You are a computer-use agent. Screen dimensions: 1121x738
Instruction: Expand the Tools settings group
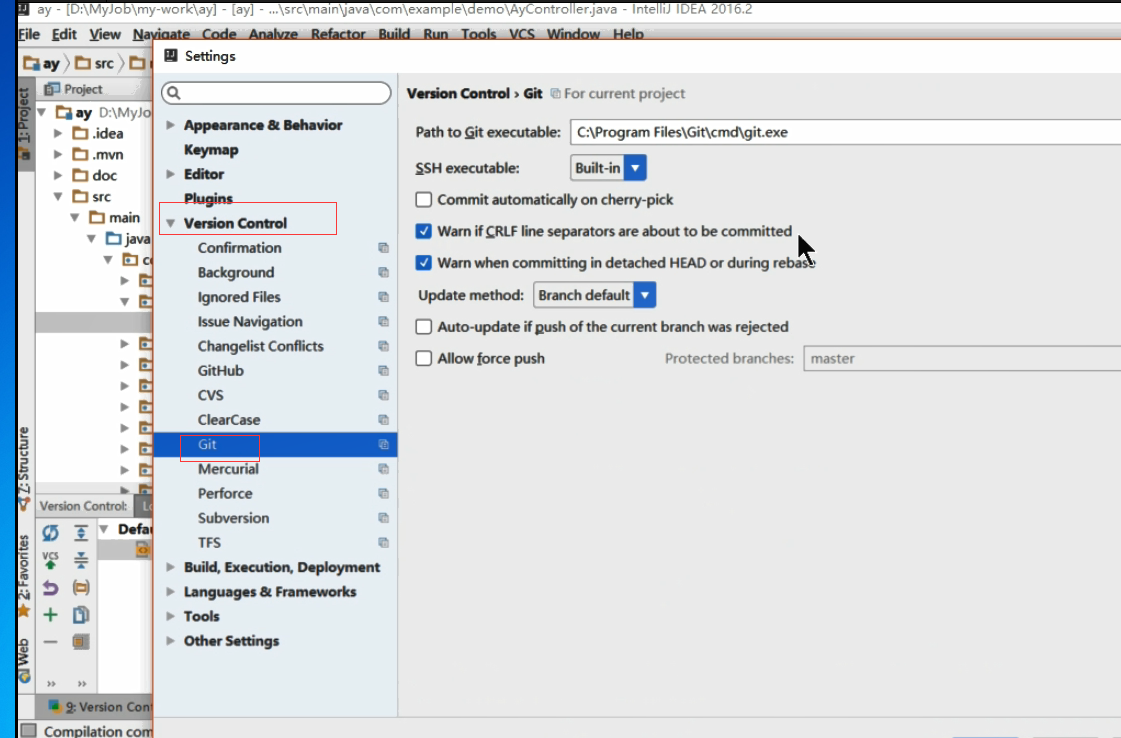(170, 616)
